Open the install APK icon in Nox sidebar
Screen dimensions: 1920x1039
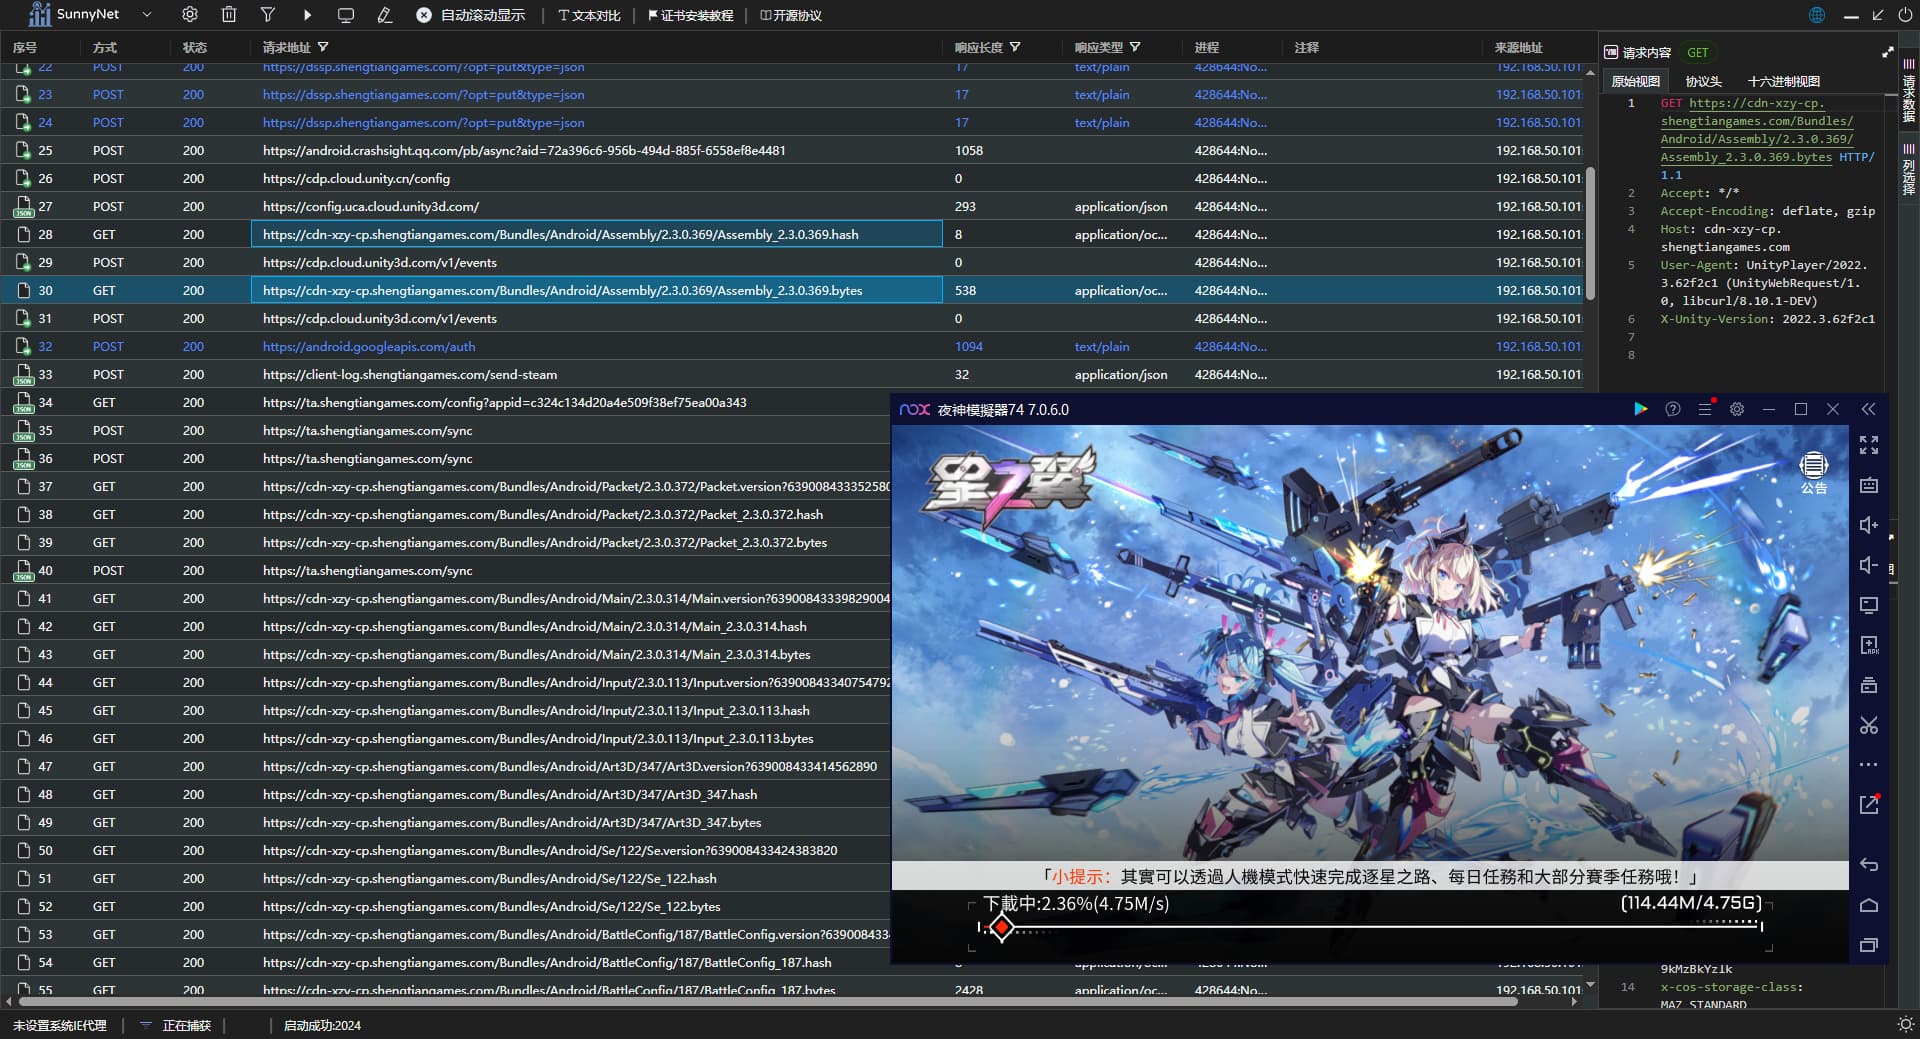1868,645
